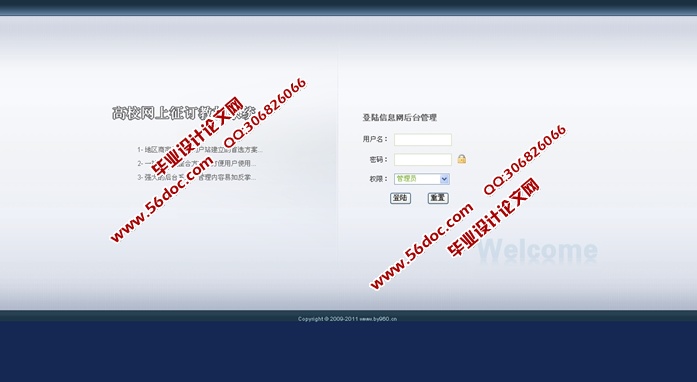Screen dimensions: 697x382
Task: Click the 登陆信息网后台管理 heading text
Action: pos(400,117)
